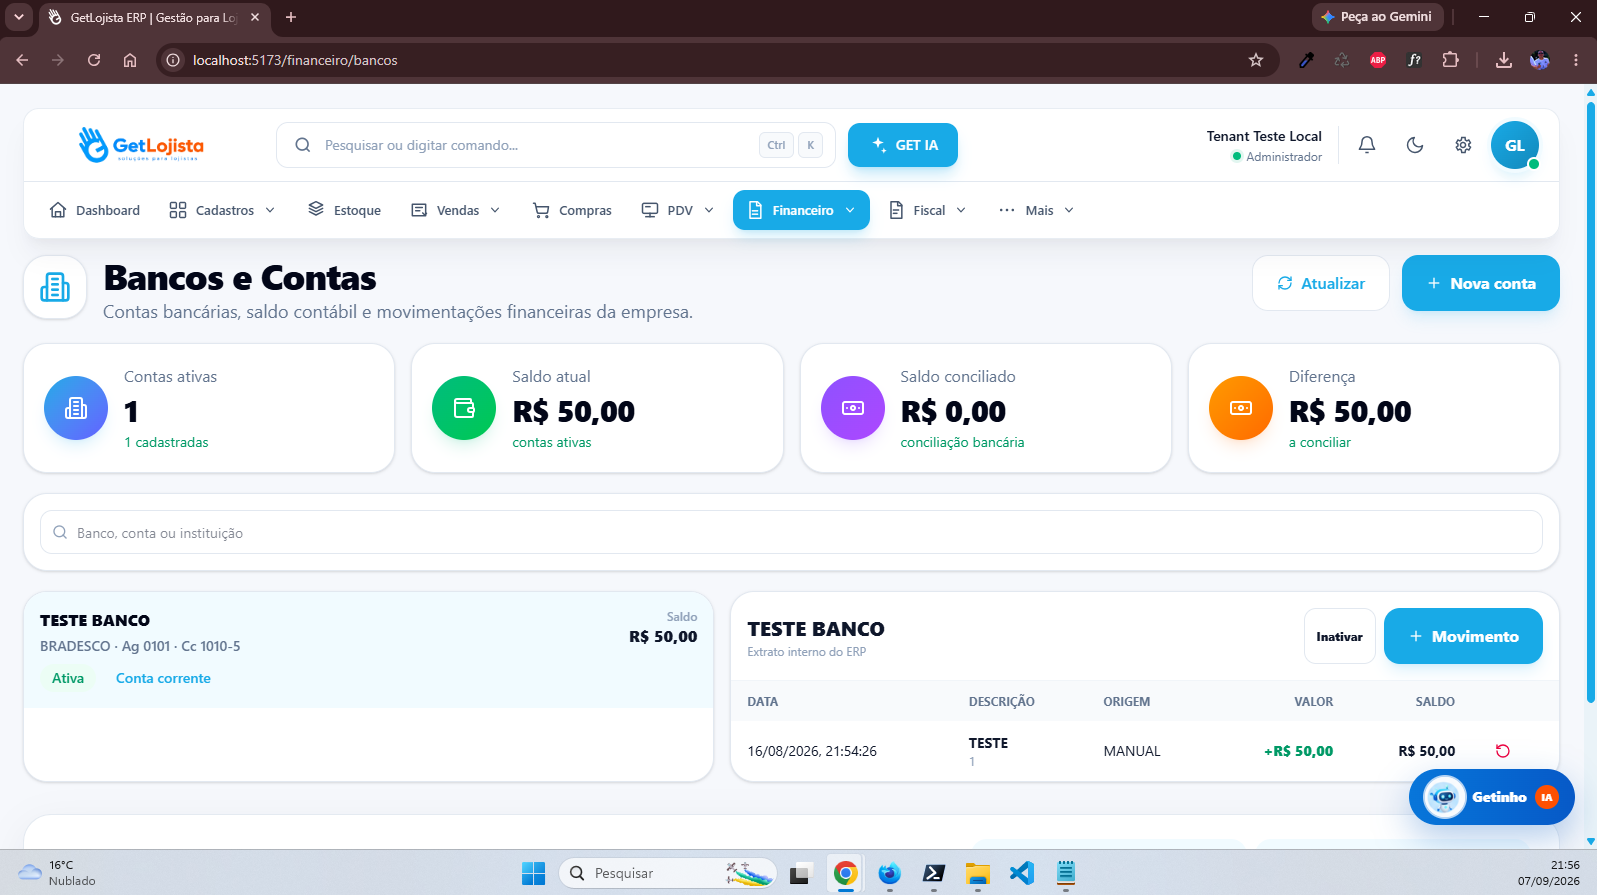The height and width of the screenshot is (895, 1597).
Task: Go to Dashboard
Action: 95,210
